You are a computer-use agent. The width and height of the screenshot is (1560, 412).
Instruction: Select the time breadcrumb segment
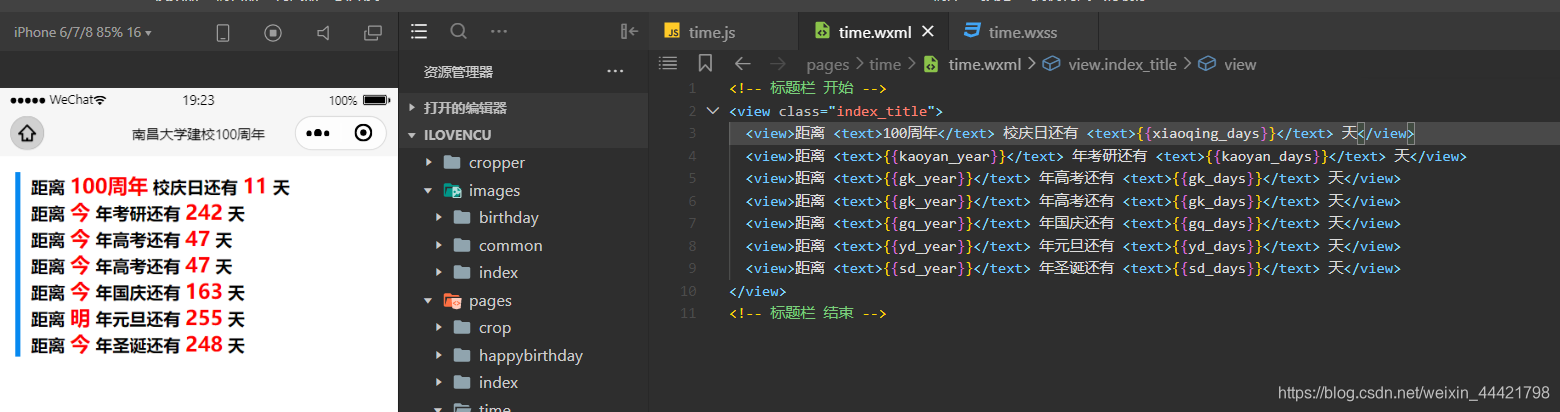[885, 64]
